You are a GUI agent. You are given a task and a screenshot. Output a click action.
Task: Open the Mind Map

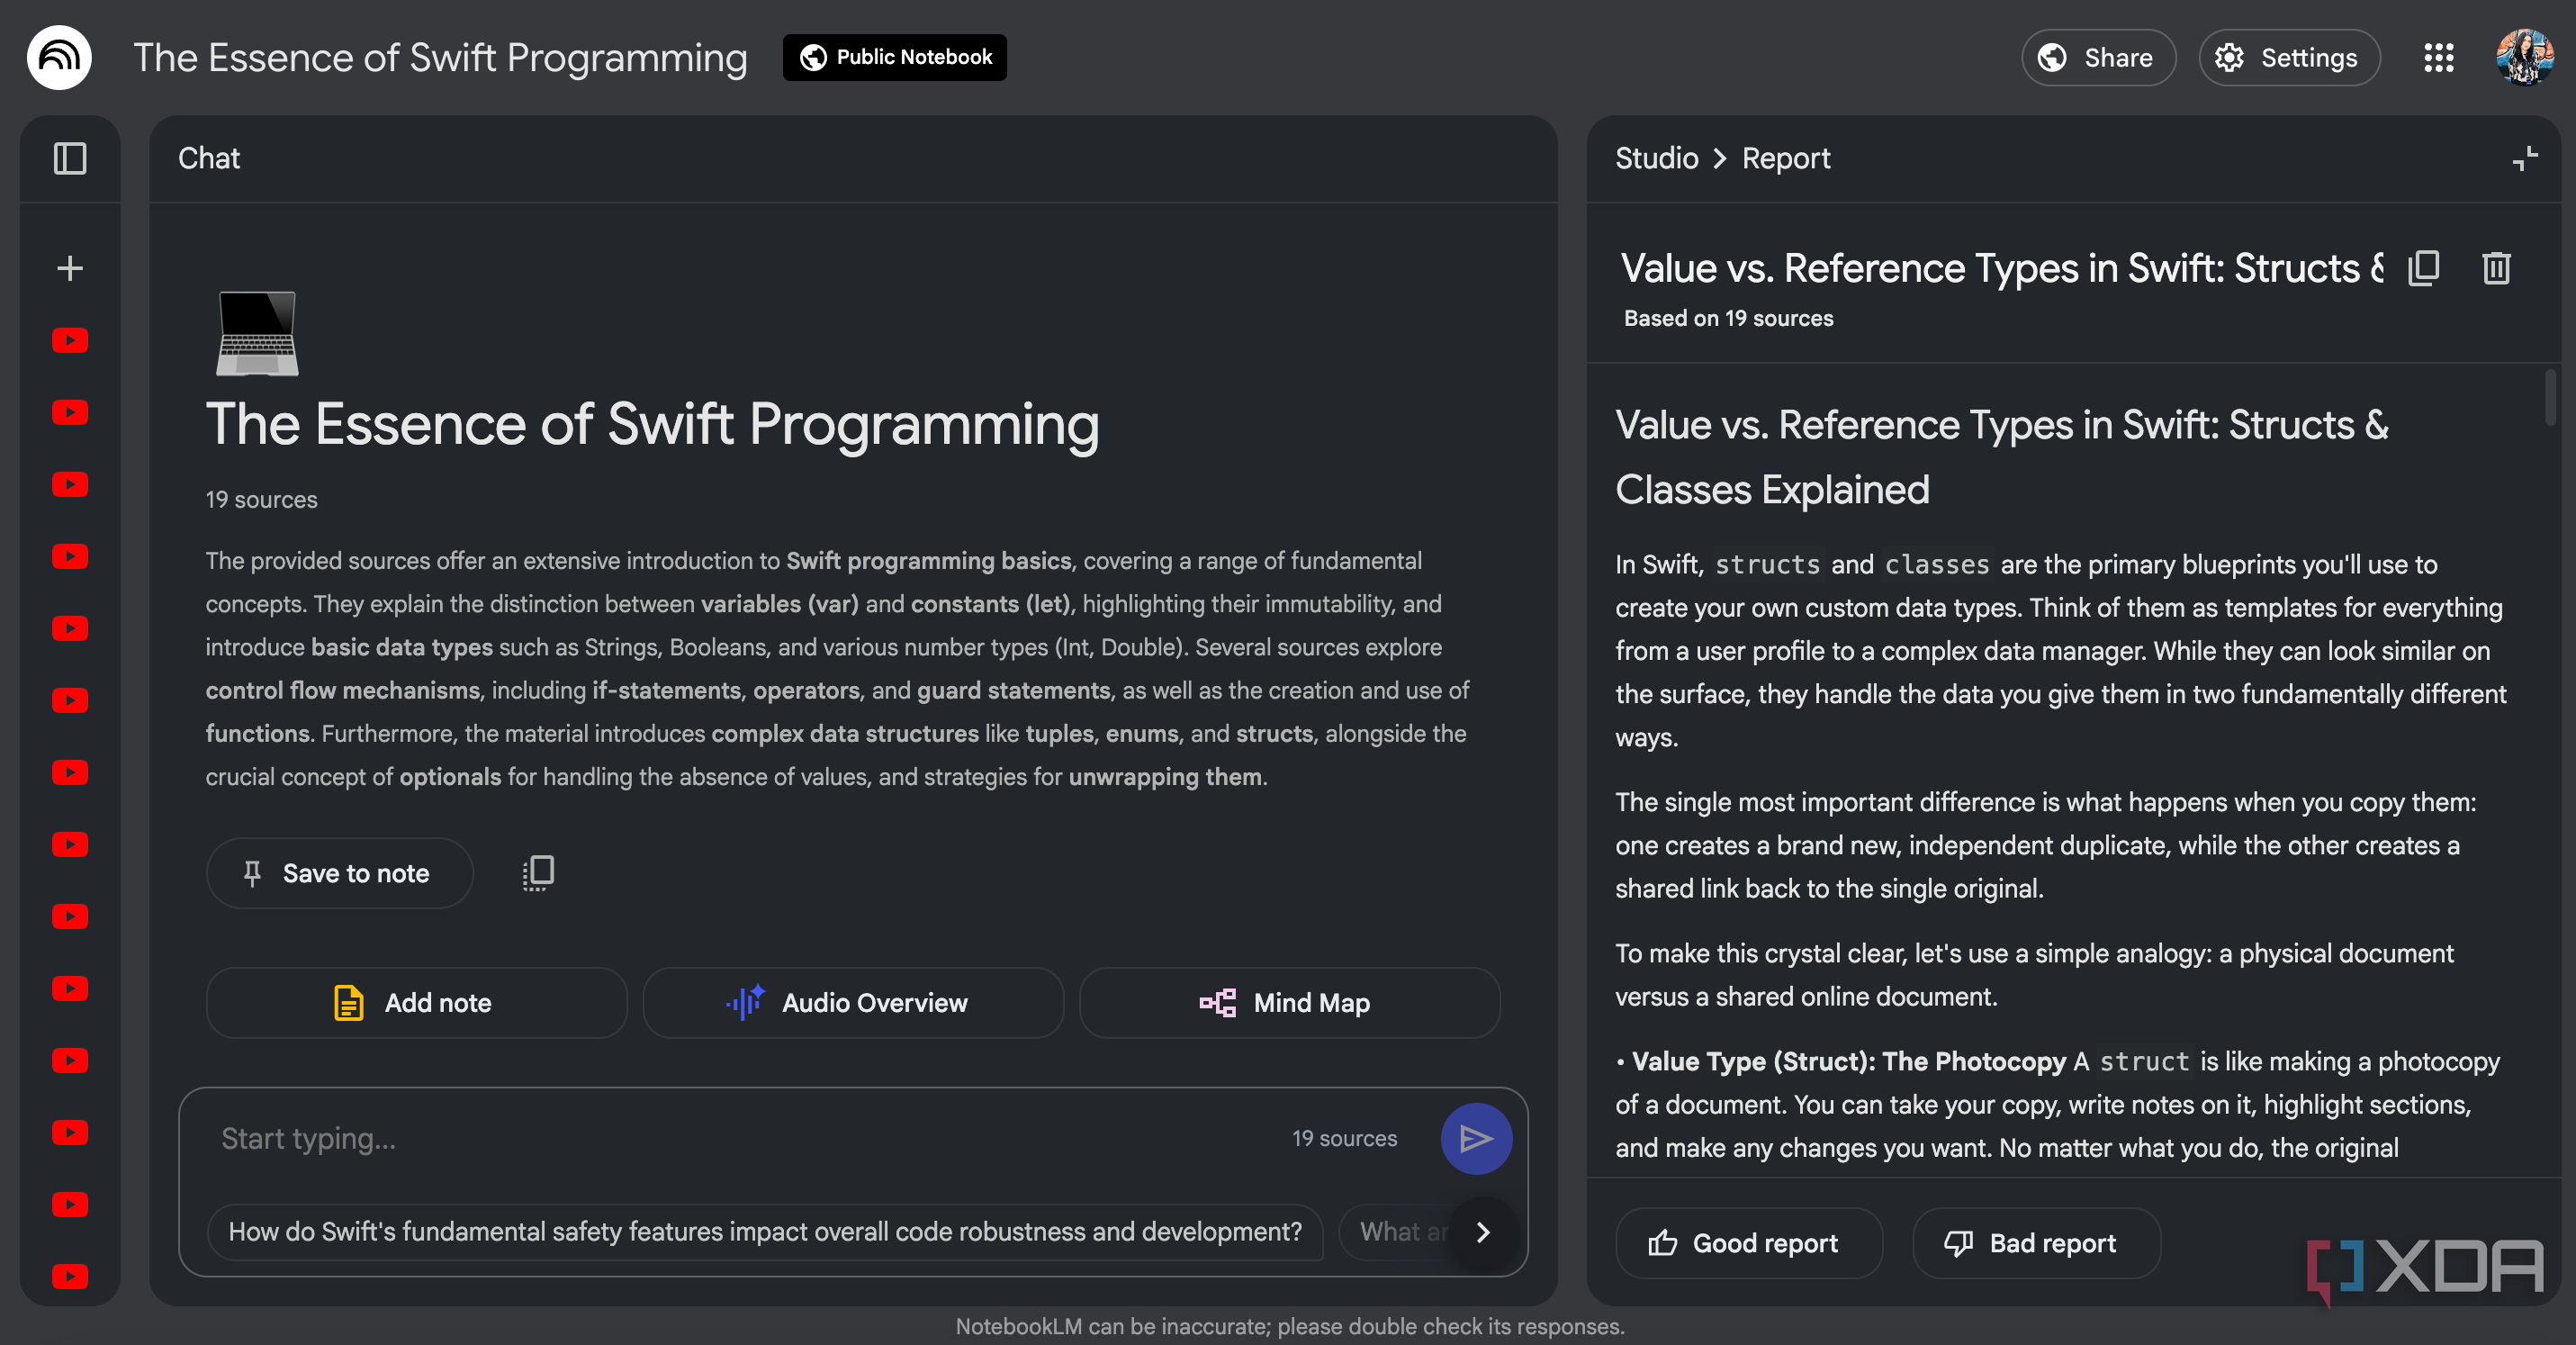coord(1289,1002)
